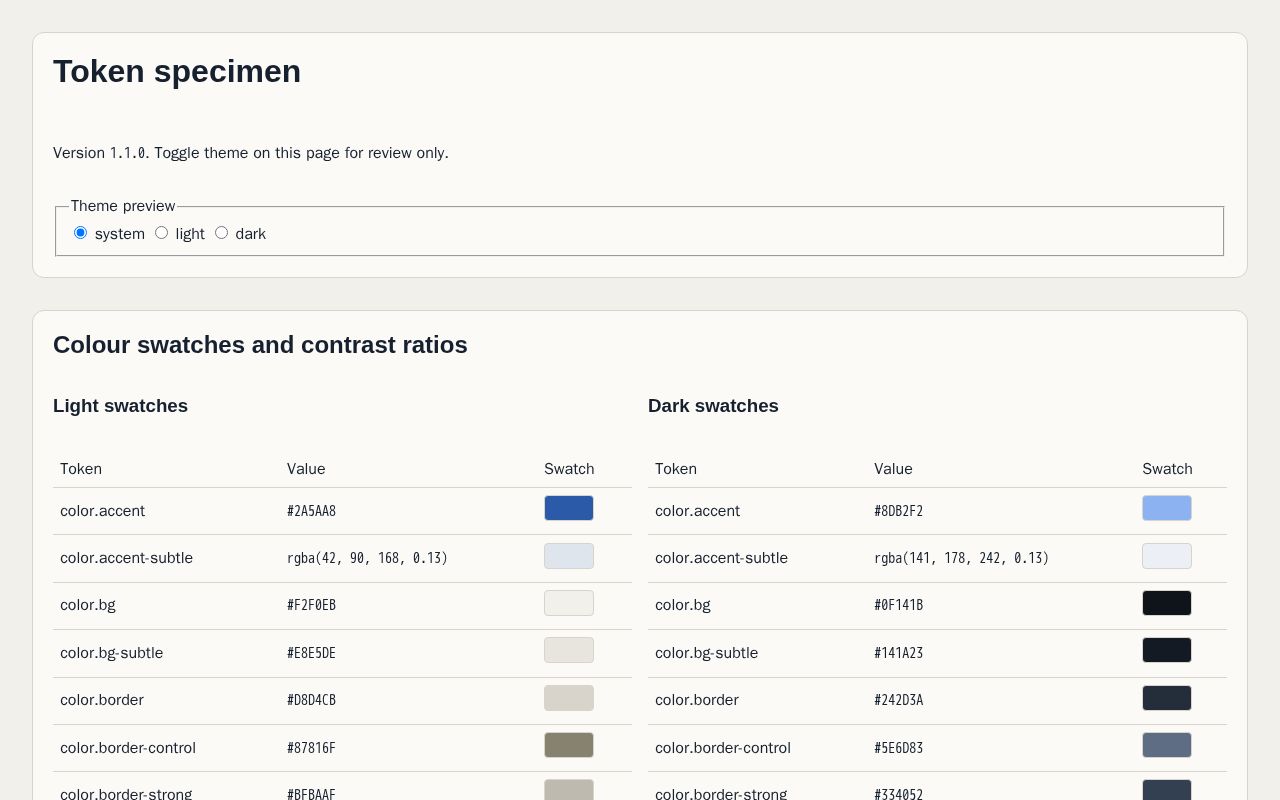Select the hex value #E8E5DE
This screenshot has height=800, width=1280.
pyautogui.click(x=311, y=653)
